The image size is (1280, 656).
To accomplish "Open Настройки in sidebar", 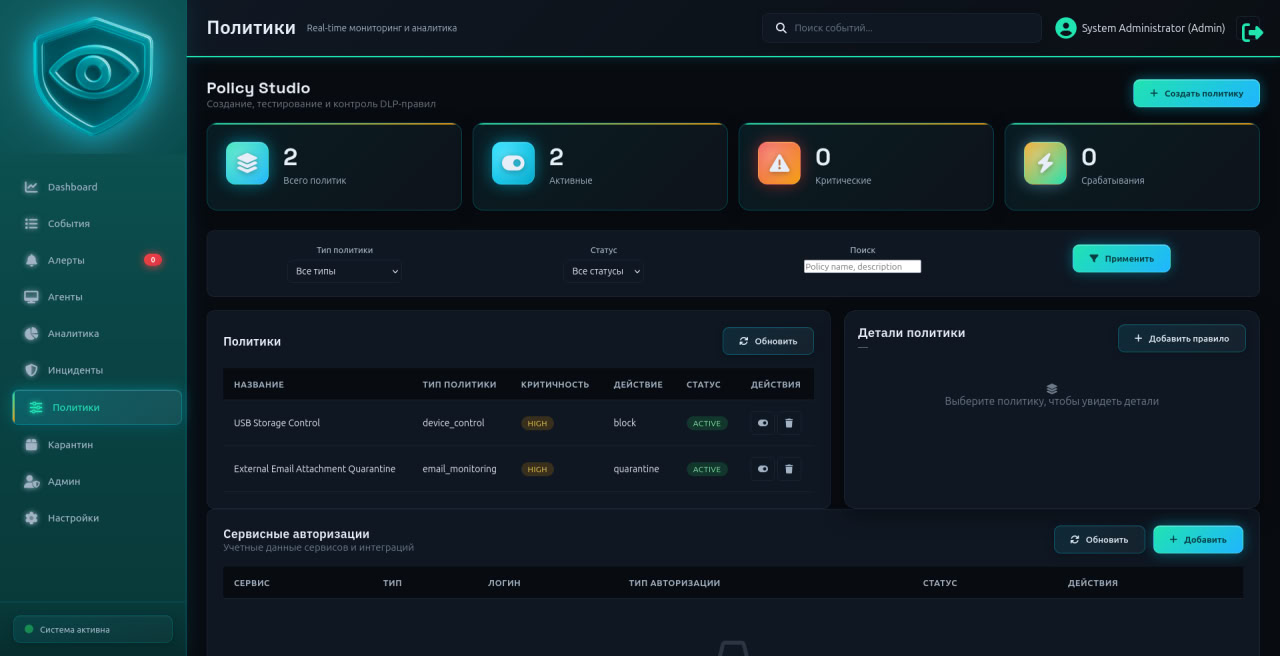I will pyautogui.click(x=97, y=518).
